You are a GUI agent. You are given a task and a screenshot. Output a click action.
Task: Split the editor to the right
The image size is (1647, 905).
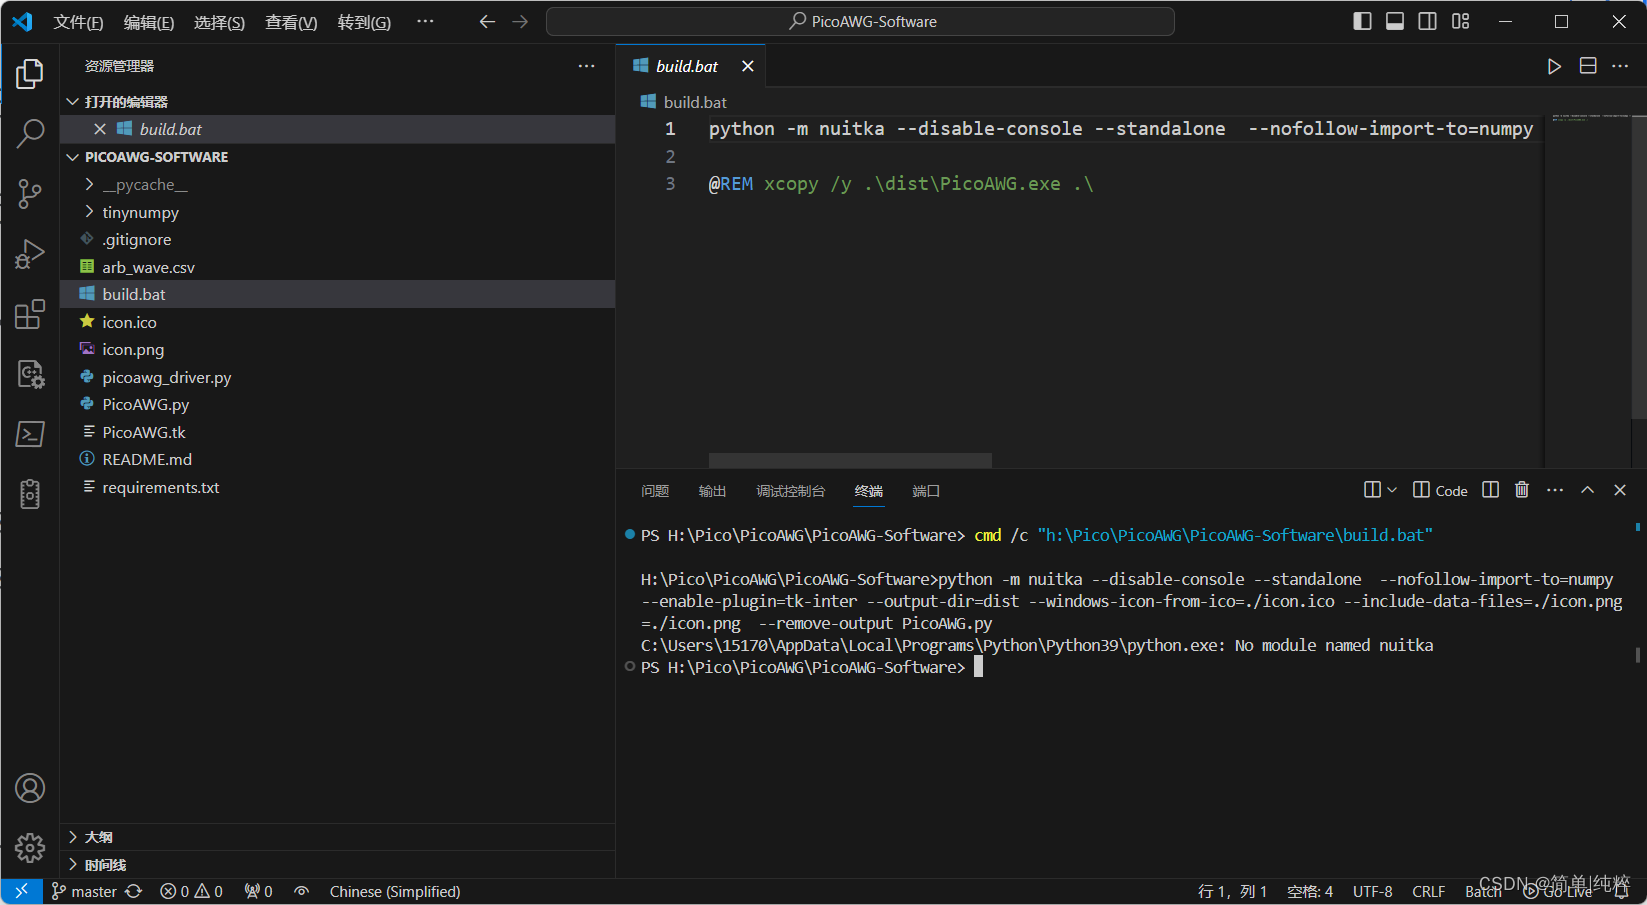1588,66
